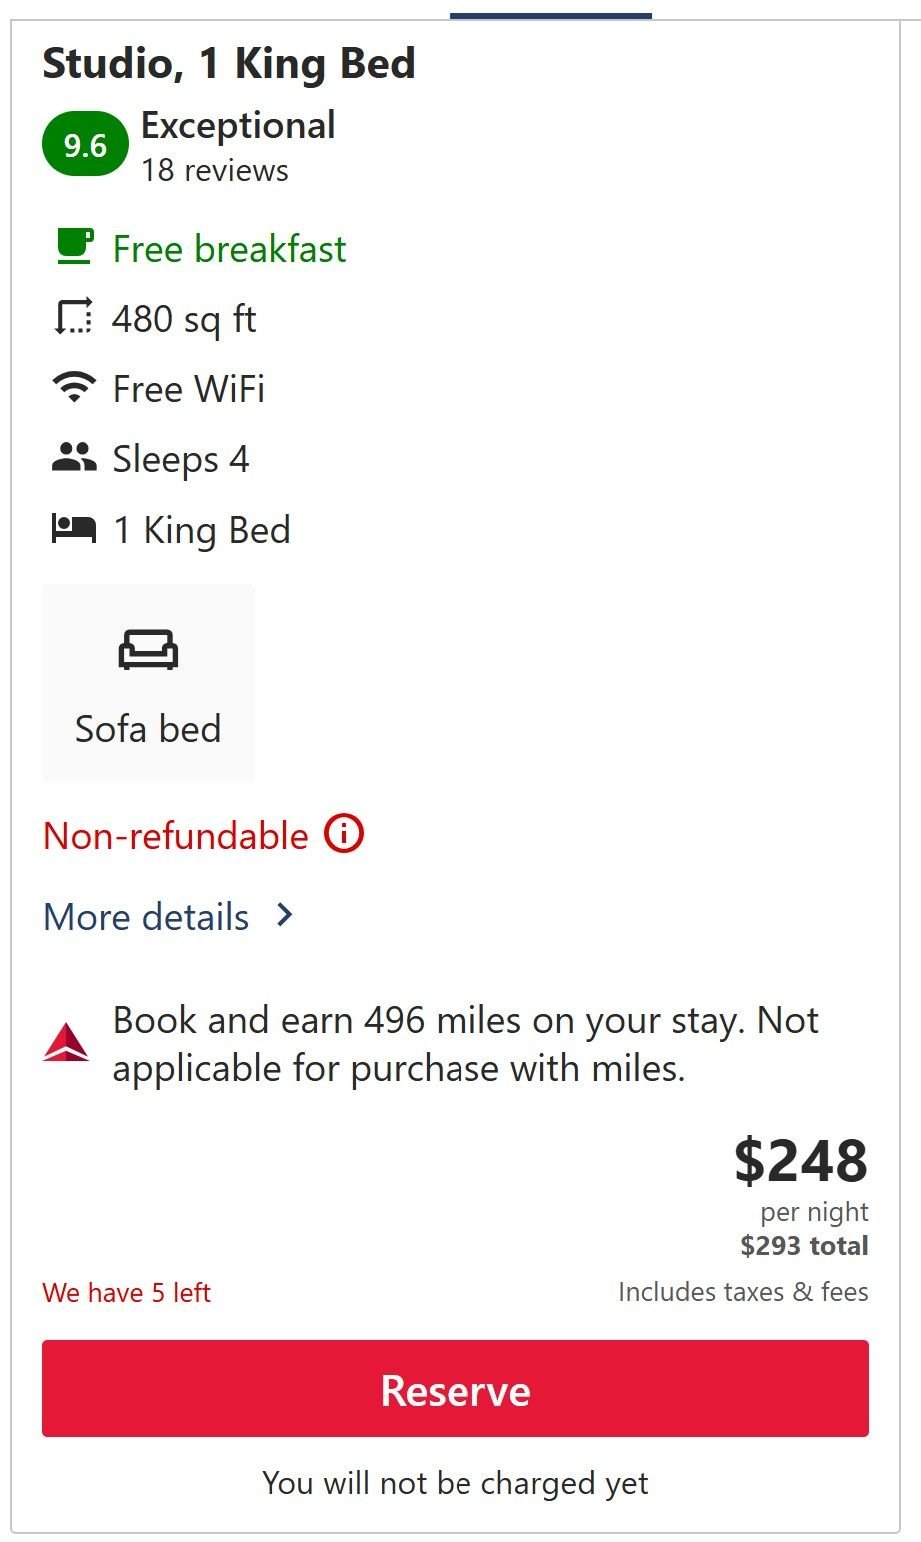The image size is (921, 1542).
Task: Open the More details link
Action: 147,917
